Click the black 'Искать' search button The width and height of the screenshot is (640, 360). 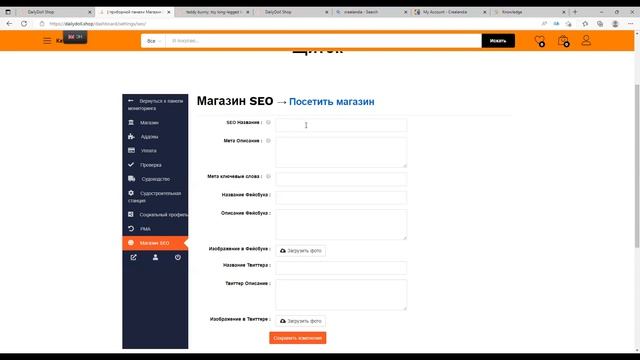click(x=498, y=41)
